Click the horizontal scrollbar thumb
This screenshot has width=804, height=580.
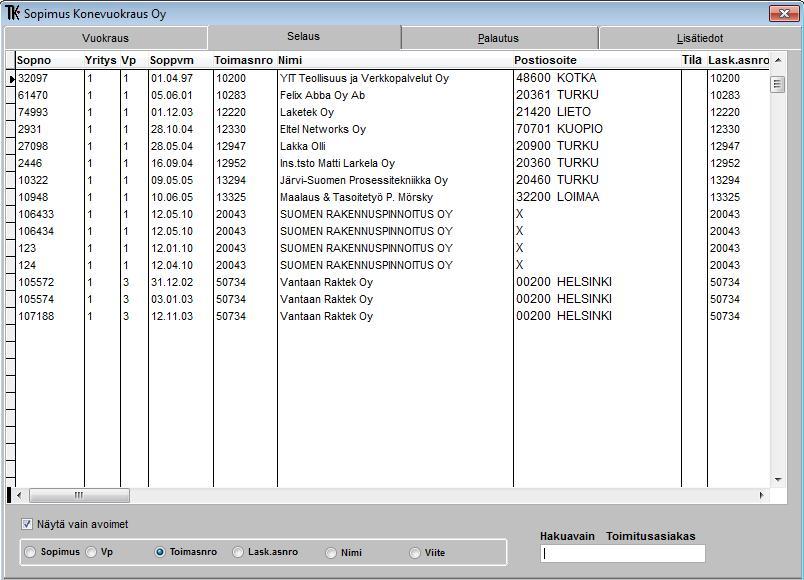[79, 495]
